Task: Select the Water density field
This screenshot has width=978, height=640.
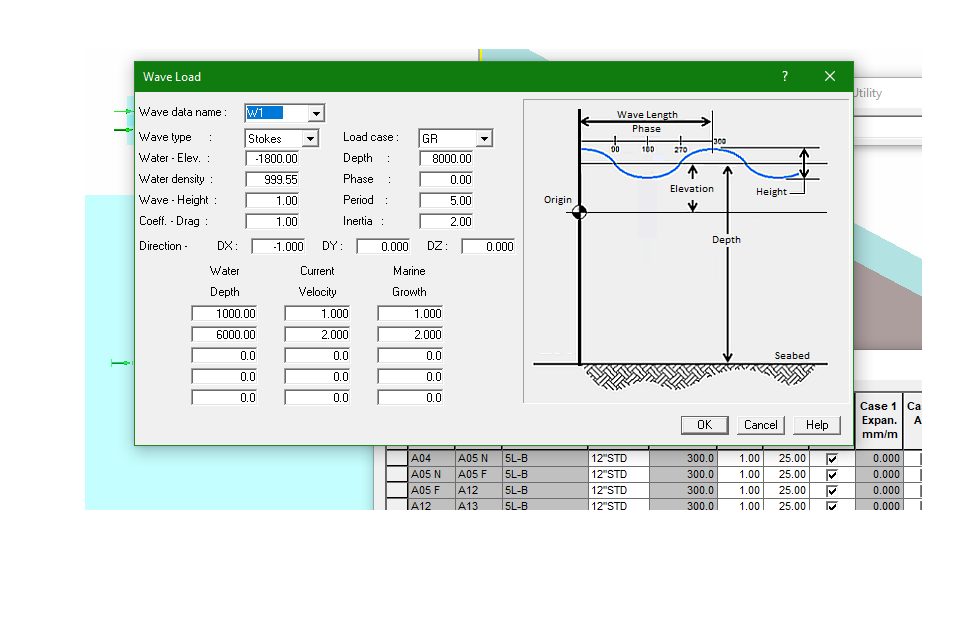Action: (x=273, y=180)
